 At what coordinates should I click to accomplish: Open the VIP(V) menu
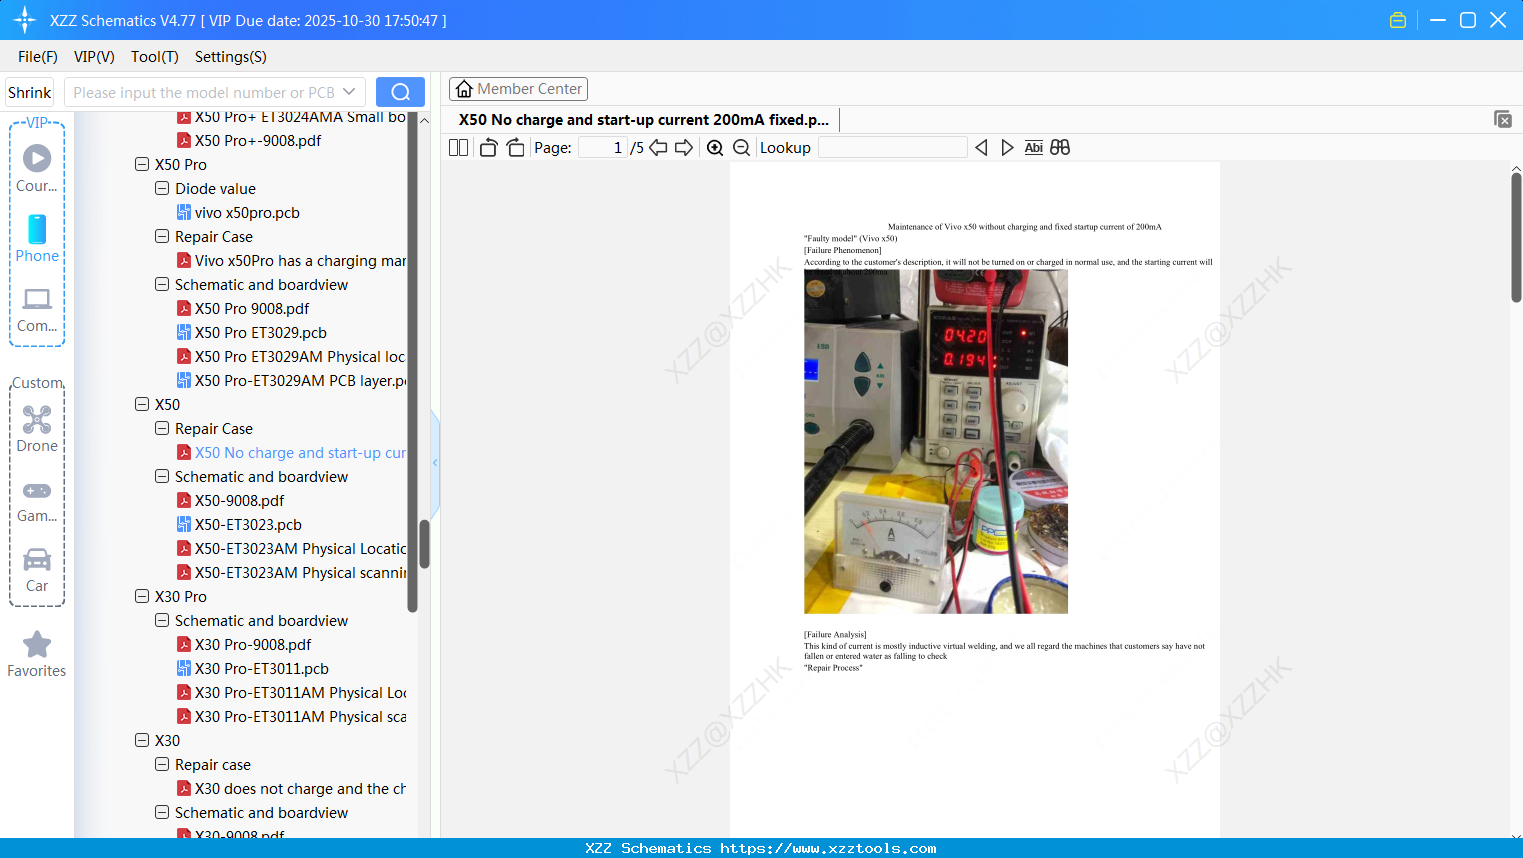(x=94, y=57)
